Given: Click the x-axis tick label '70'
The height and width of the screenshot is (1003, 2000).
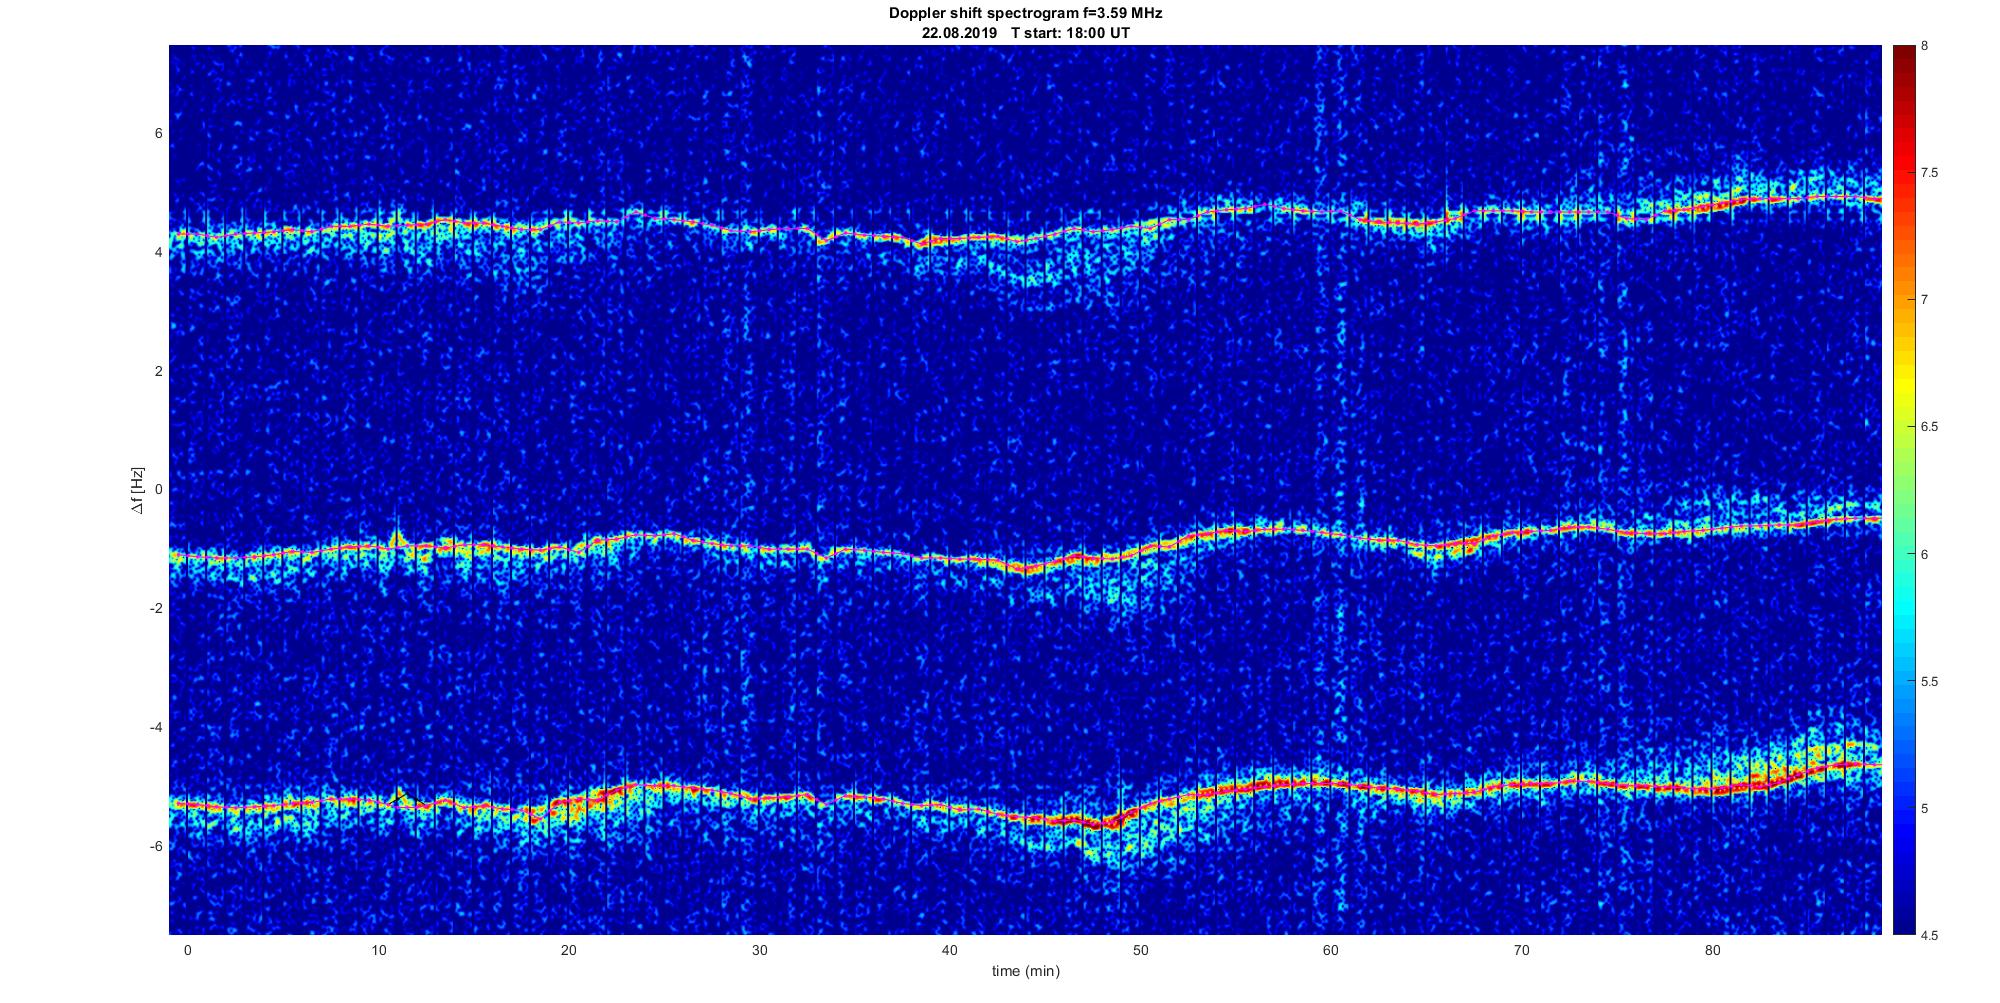Looking at the screenshot, I should tap(1522, 950).
